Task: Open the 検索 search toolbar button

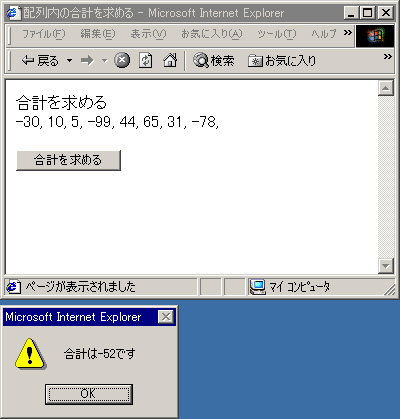Action: point(213,61)
